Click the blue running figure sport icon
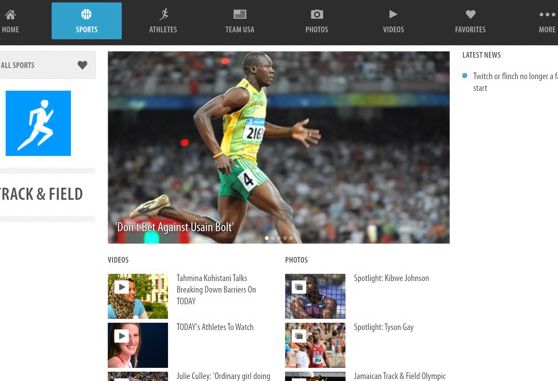 (38, 123)
